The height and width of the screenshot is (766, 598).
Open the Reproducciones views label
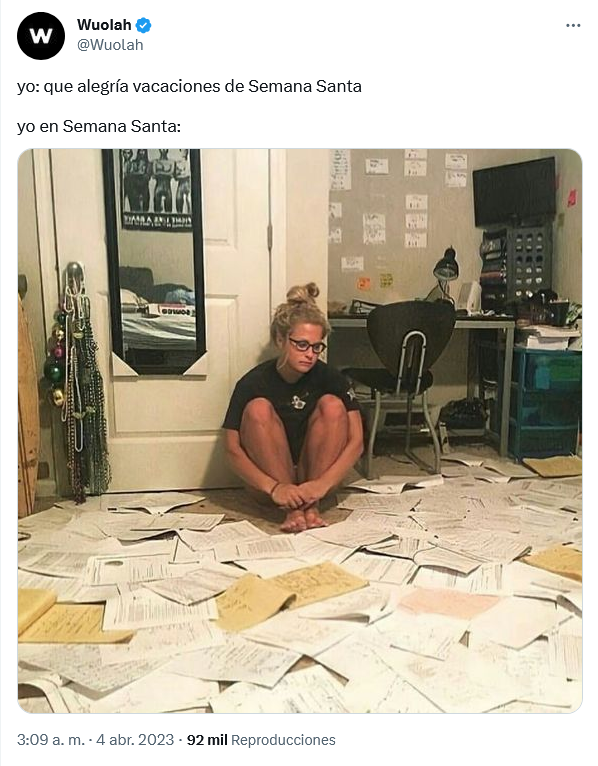pyautogui.click(x=283, y=740)
